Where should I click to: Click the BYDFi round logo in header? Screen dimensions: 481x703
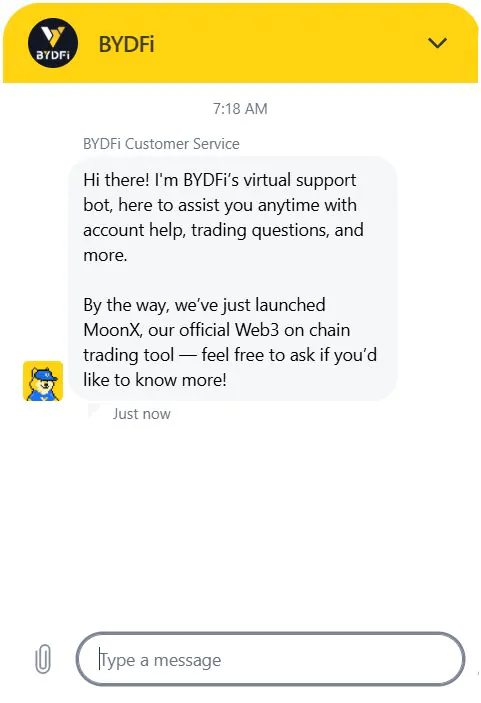(x=53, y=43)
